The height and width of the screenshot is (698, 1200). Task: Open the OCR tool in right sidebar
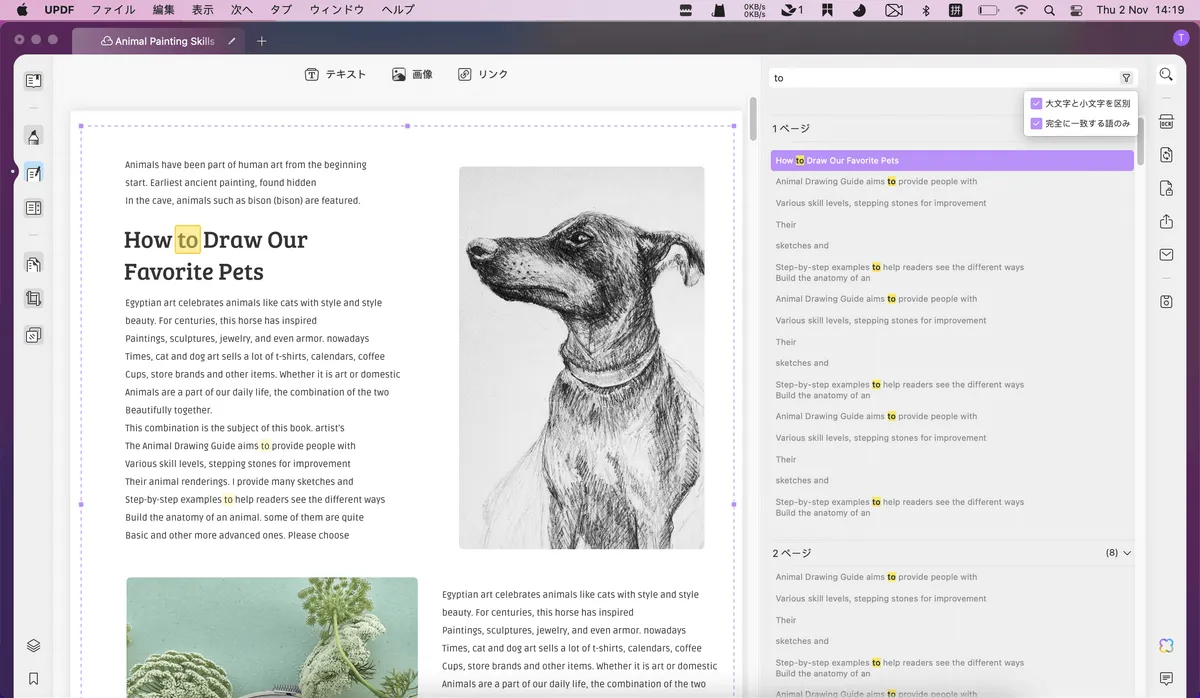tap(1166, 122)
